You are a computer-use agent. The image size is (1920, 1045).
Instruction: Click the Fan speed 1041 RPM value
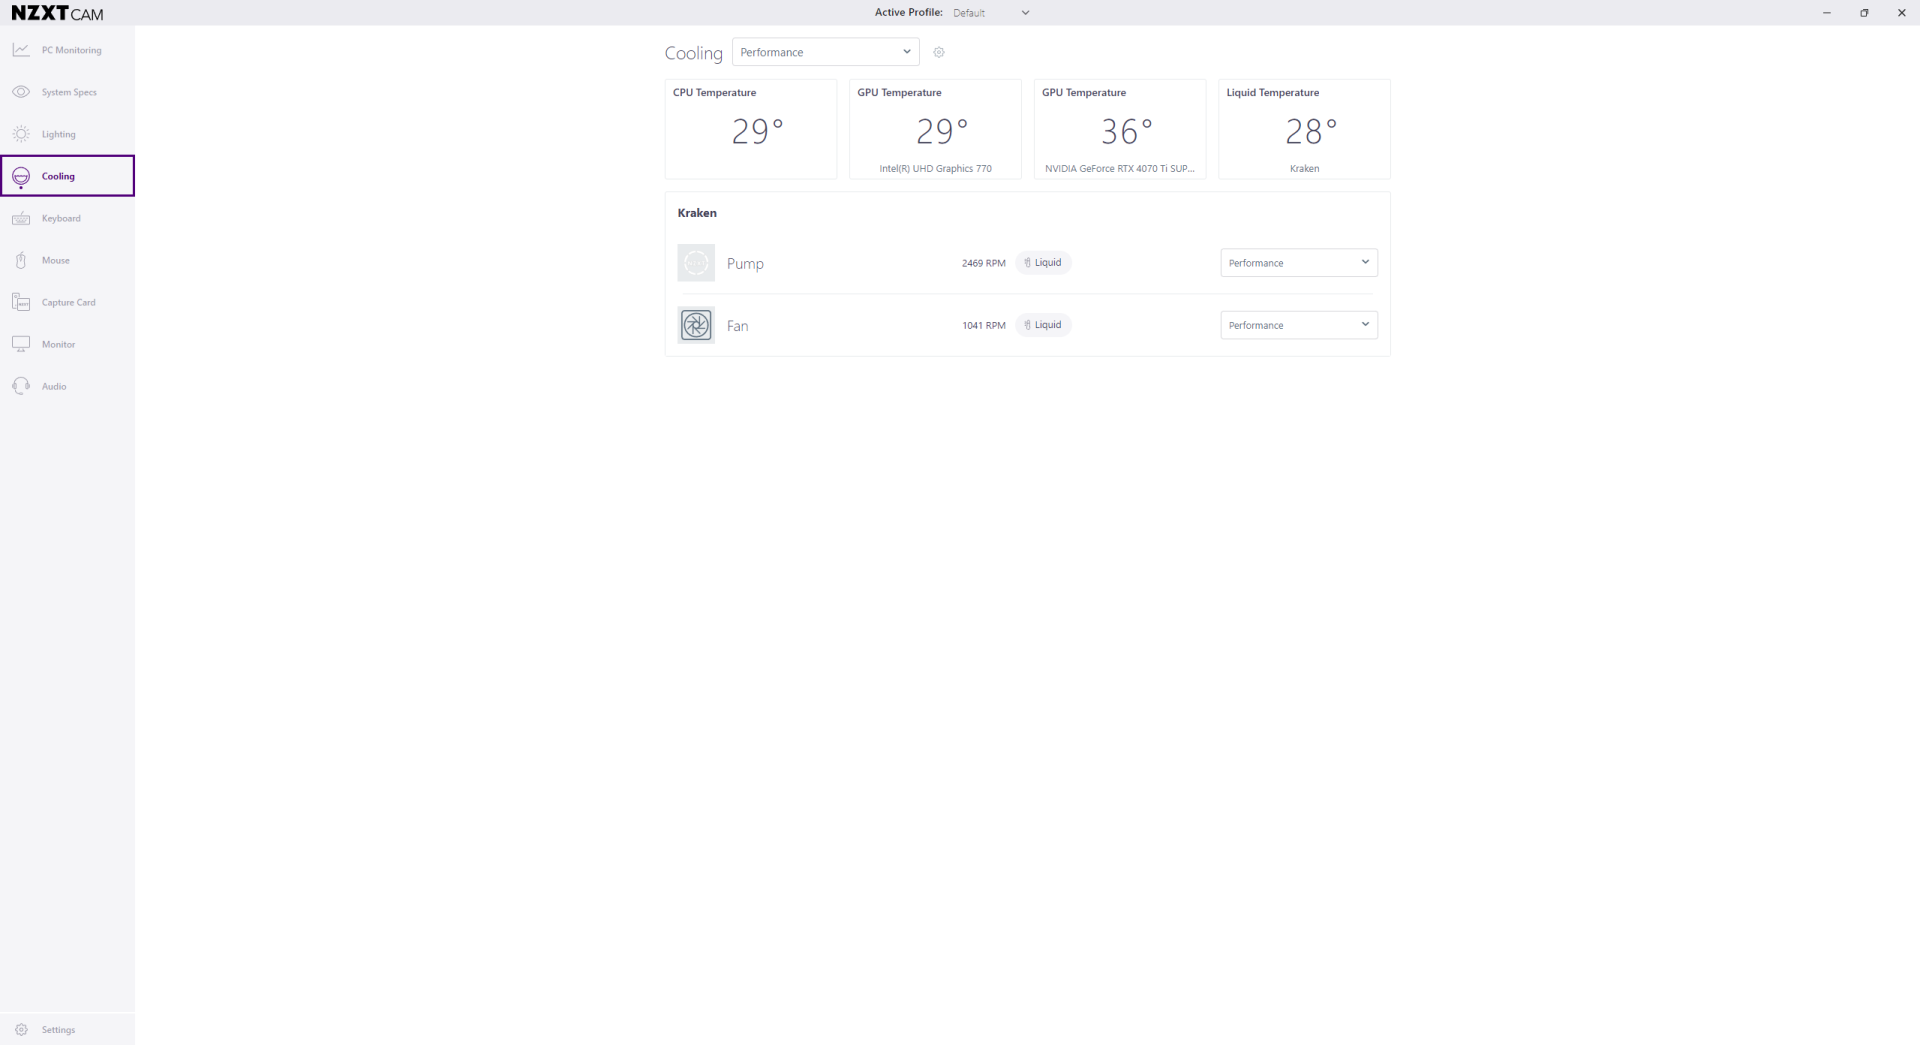pyautogui.click(x=984, y=325)
